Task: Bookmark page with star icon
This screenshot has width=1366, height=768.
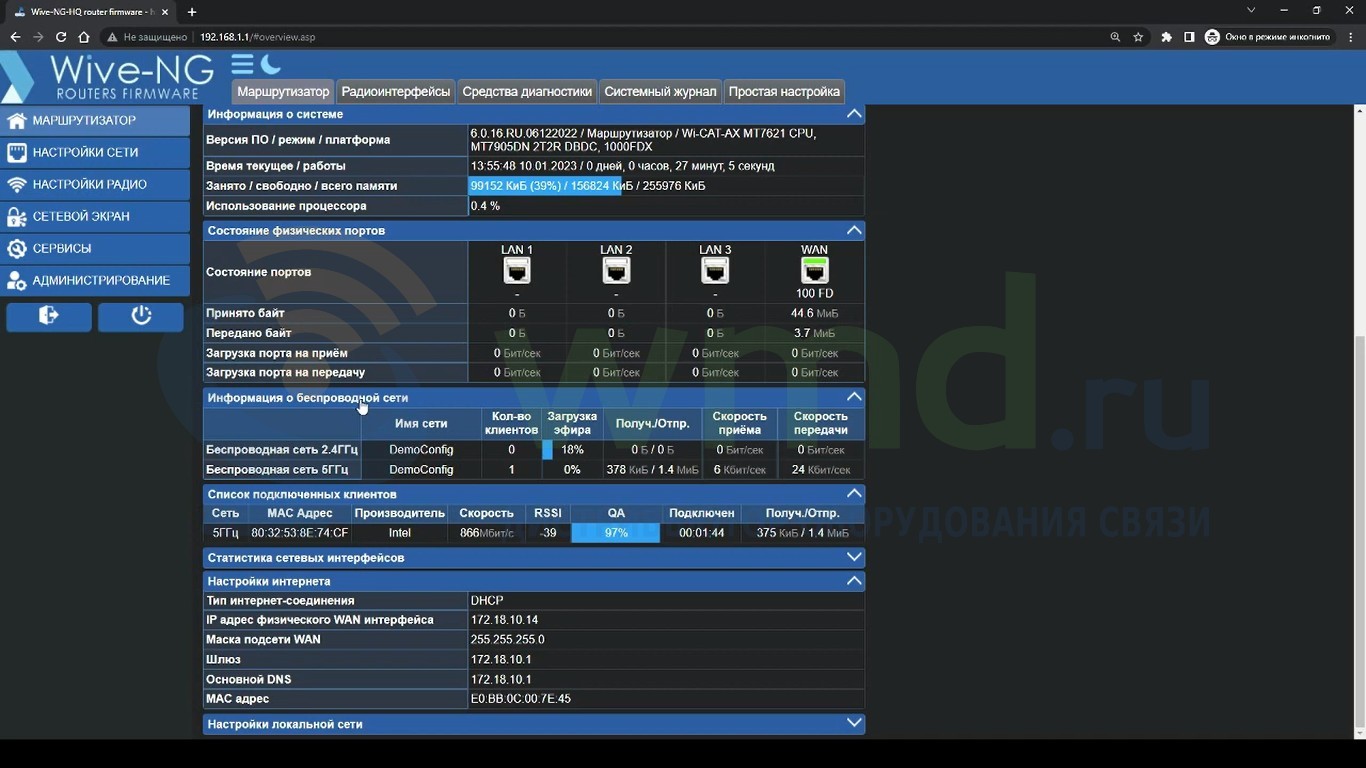Action: [x=1138, y=37]
